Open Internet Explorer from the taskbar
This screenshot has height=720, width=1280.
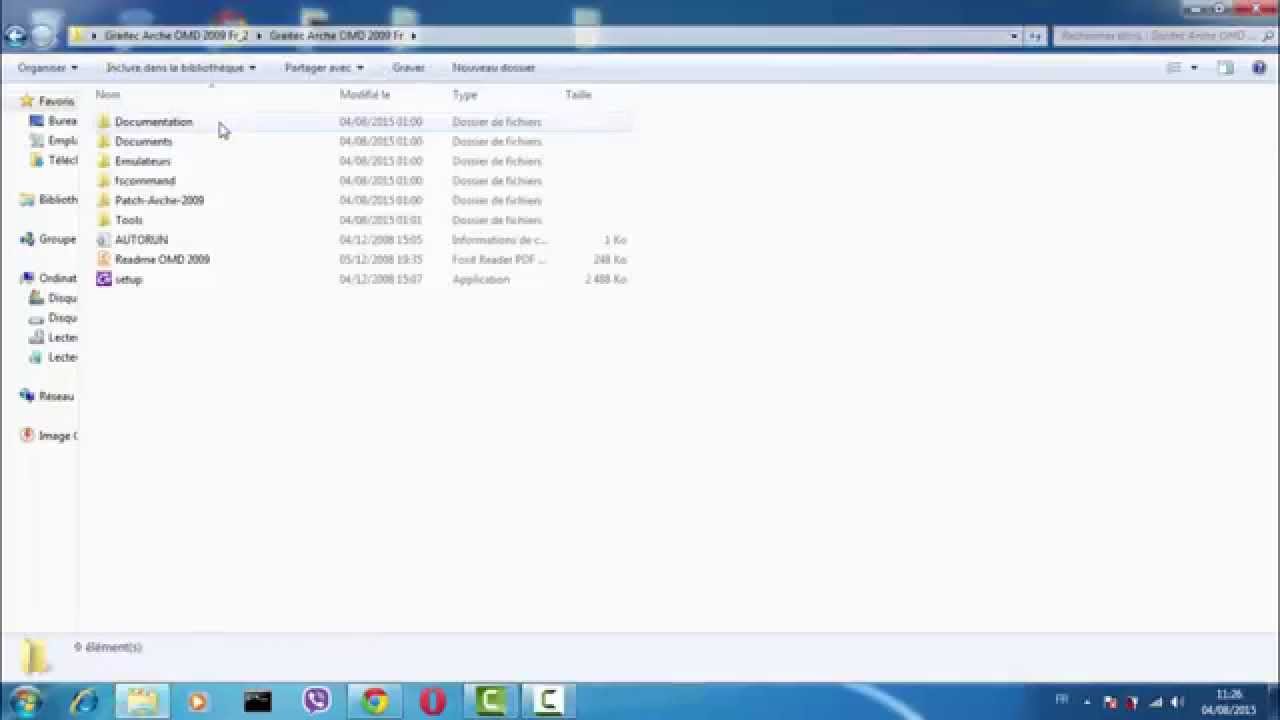pos(84,701)
